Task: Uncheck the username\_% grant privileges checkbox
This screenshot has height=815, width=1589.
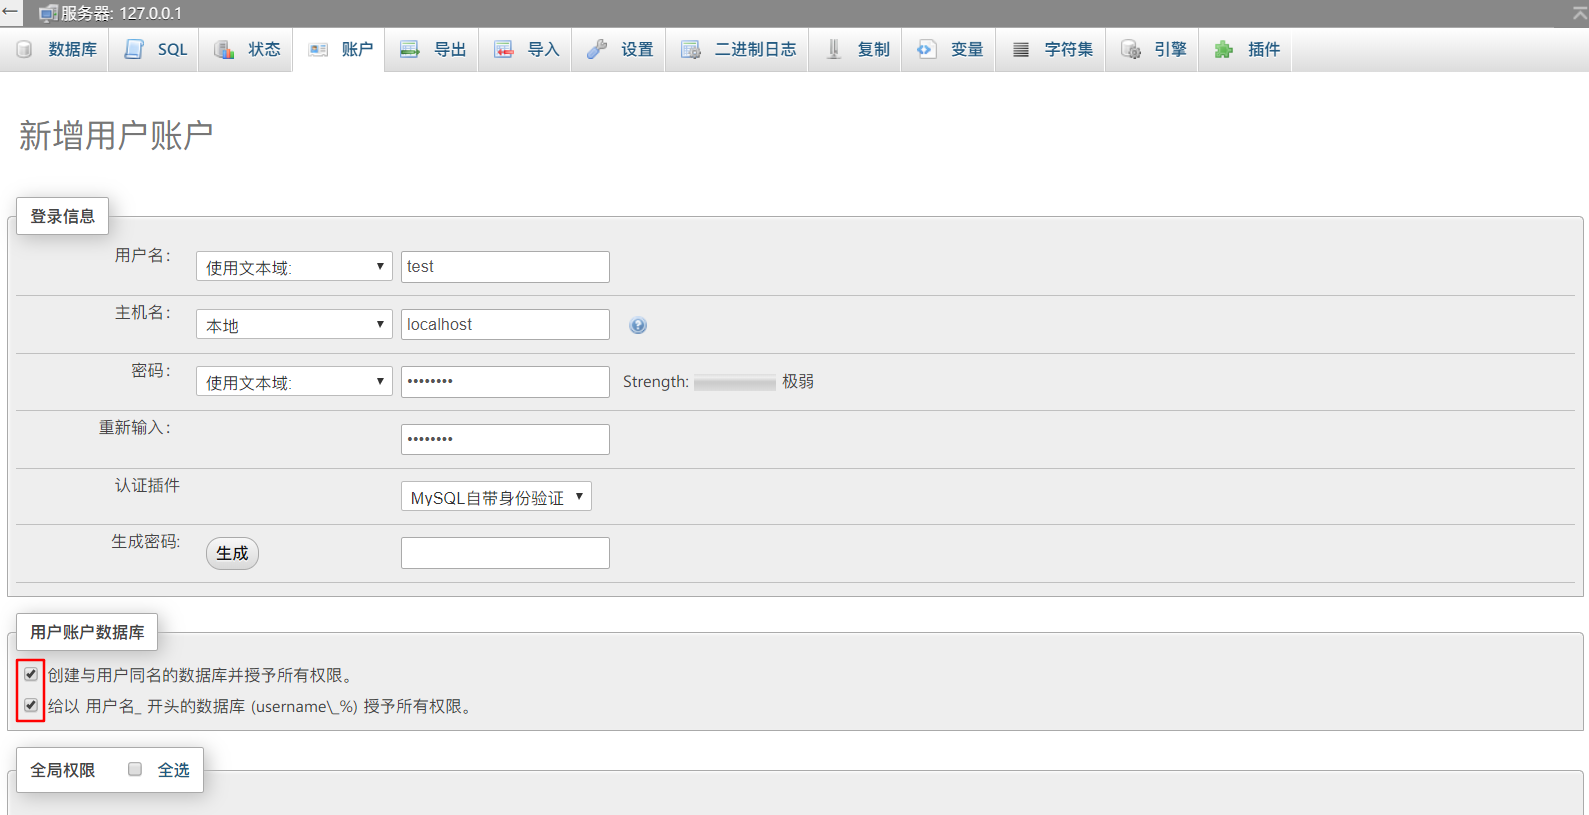Action: coord(31,705)
